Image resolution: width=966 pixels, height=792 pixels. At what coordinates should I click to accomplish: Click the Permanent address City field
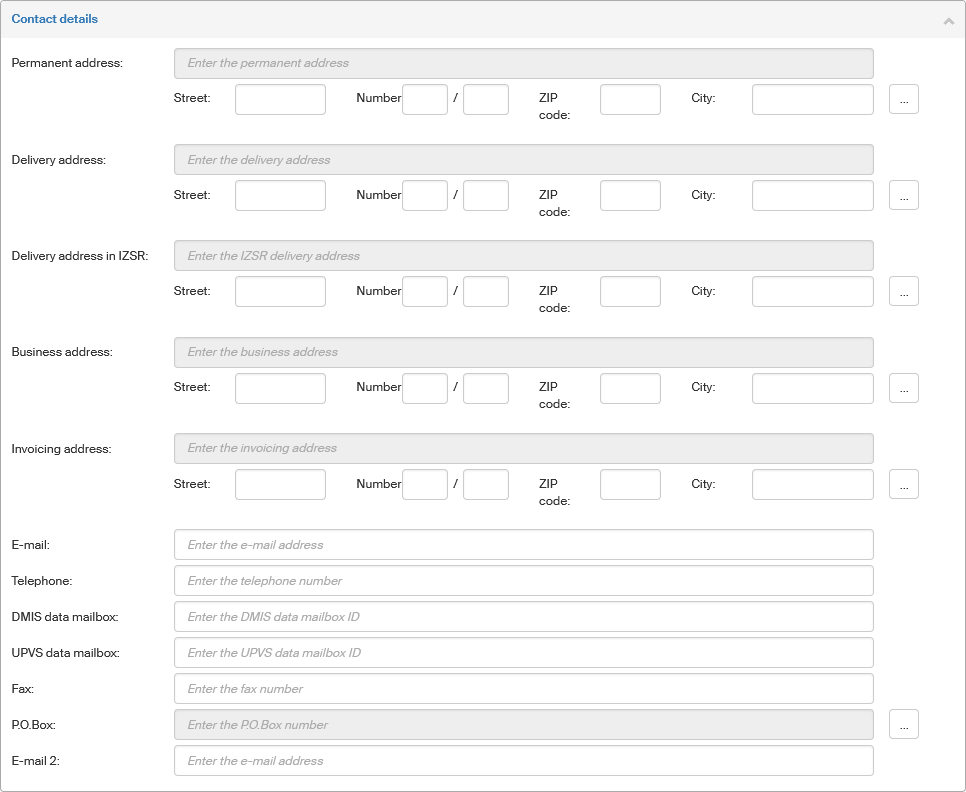tap(812, 99)
